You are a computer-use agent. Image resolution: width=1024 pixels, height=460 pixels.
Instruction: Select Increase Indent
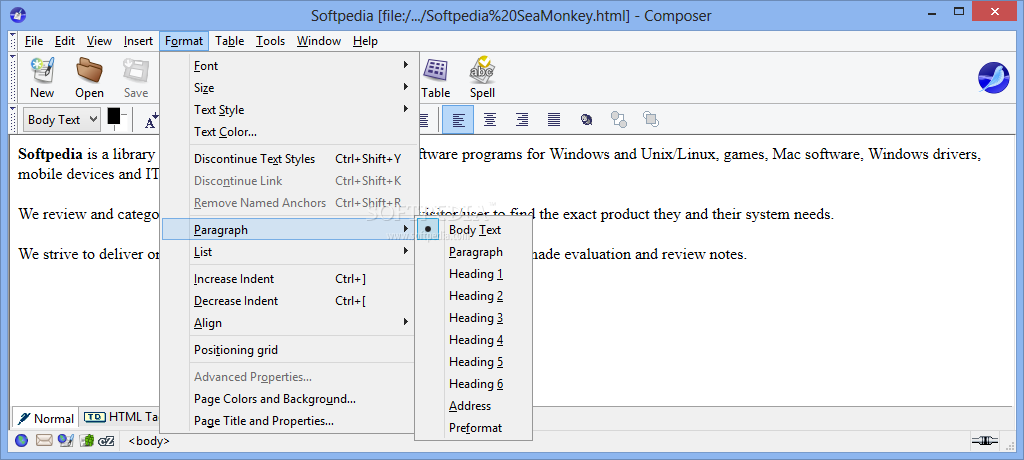288,279
